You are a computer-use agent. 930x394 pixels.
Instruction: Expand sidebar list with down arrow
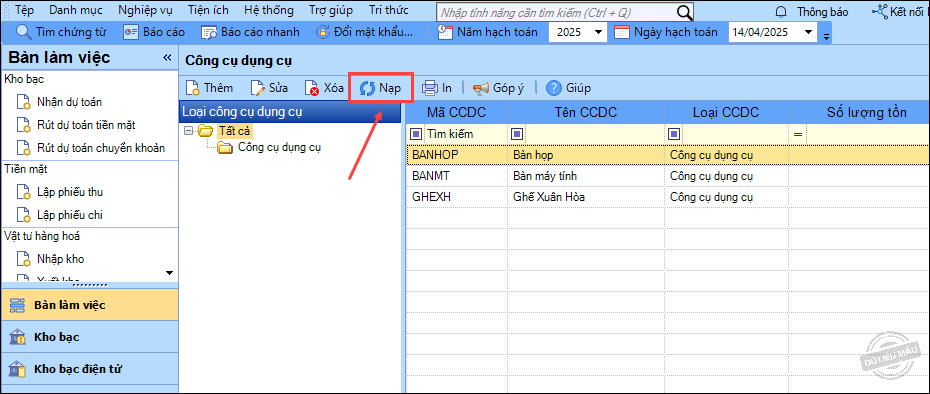[x=169, y=273]
